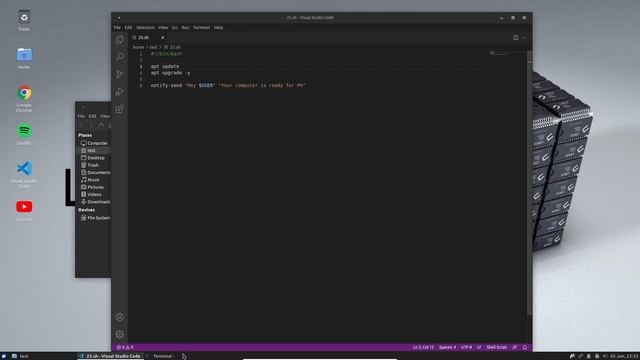Place cursor on apt upgrade -y line

(170, 73)
